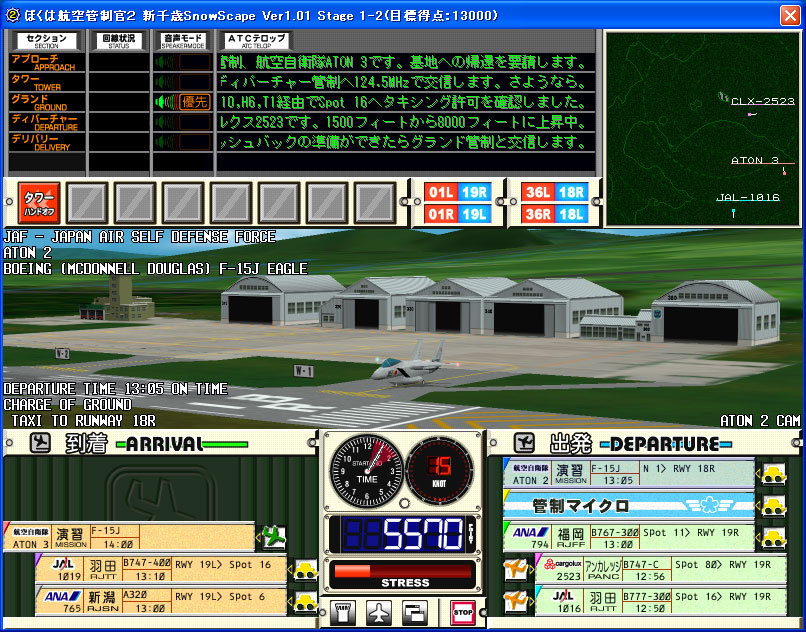Toggle the Delivery speaker mode indicator
Image resolution: width=806 pixels, height=632 pixels.
pos(183,142)
